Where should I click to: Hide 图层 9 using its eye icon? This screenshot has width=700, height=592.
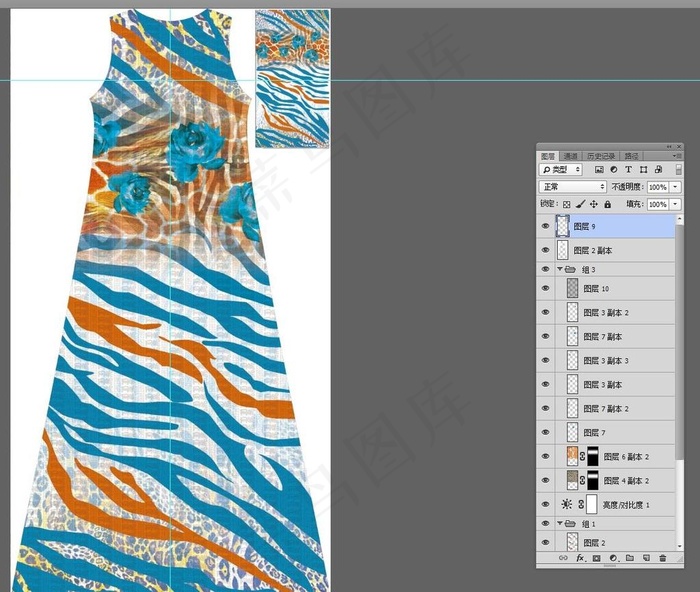546,226
